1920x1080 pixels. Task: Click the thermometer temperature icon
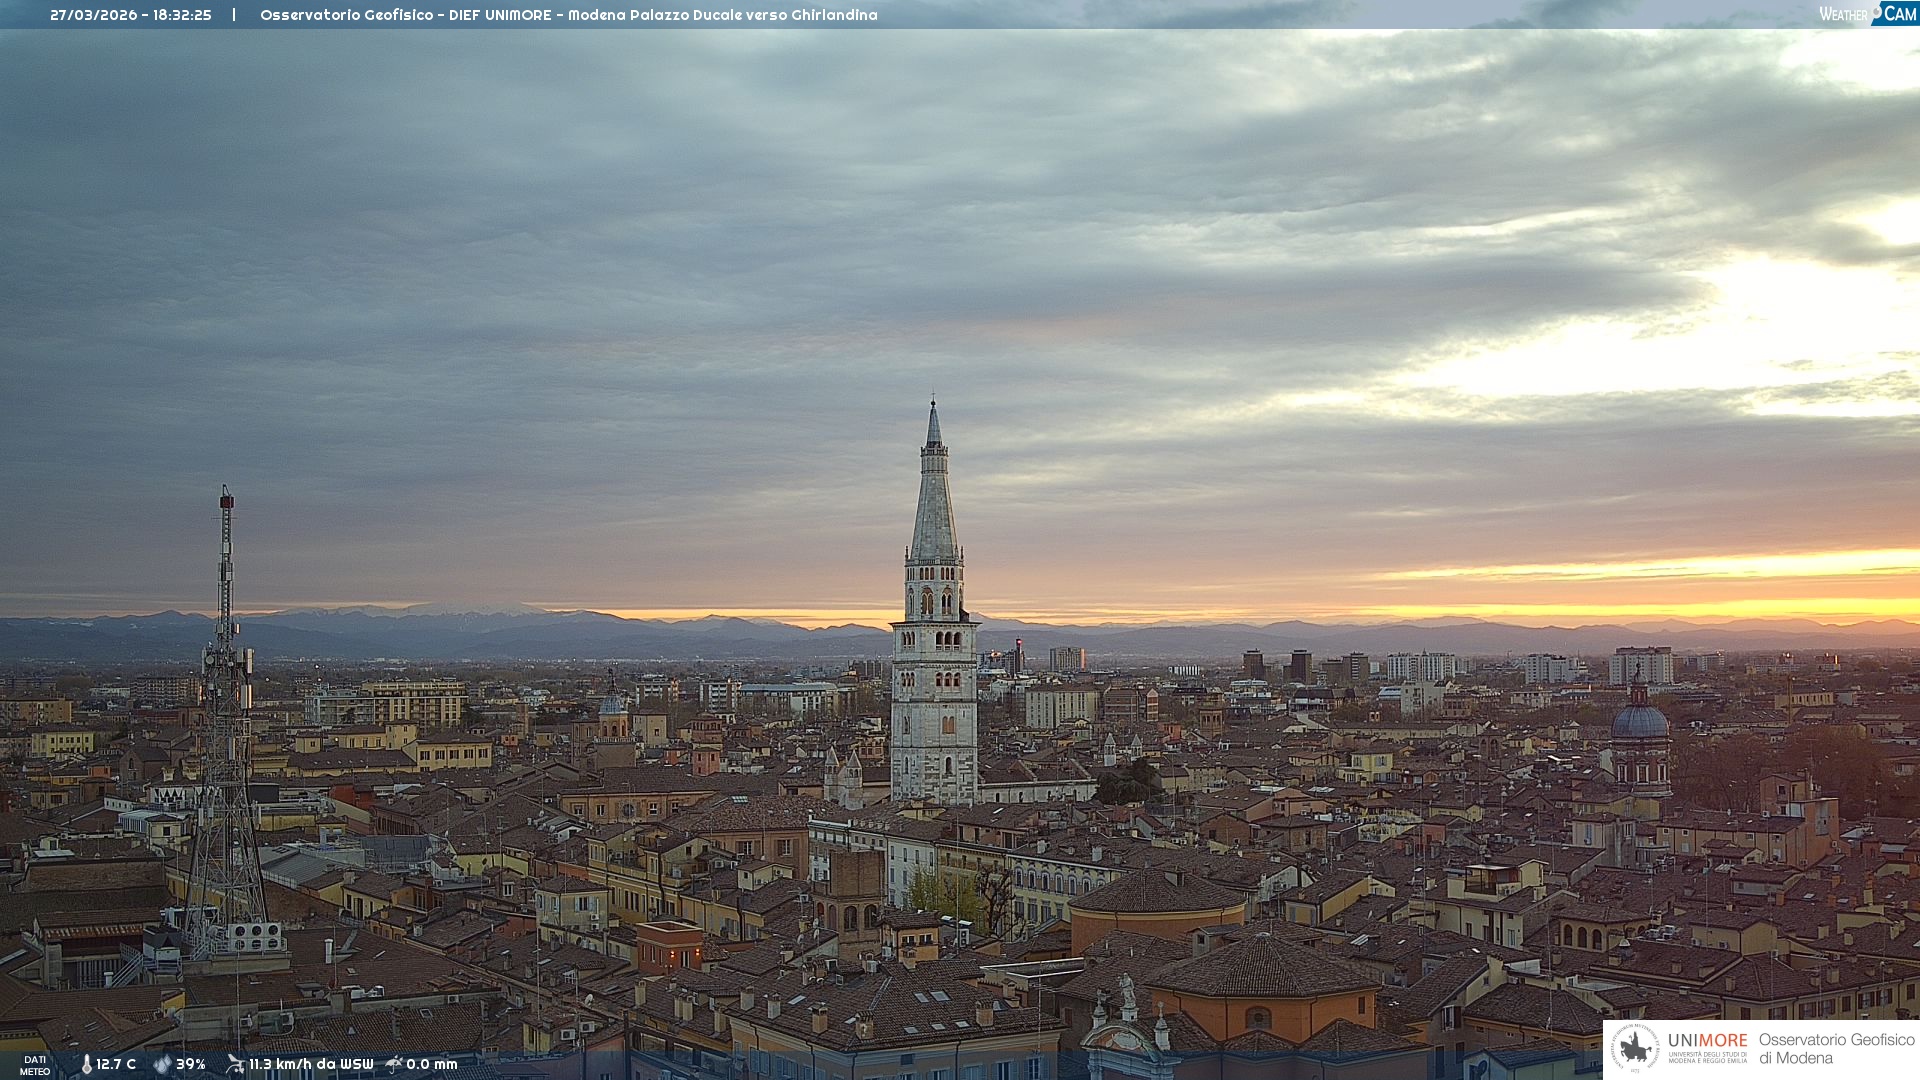coord(86,1064)
